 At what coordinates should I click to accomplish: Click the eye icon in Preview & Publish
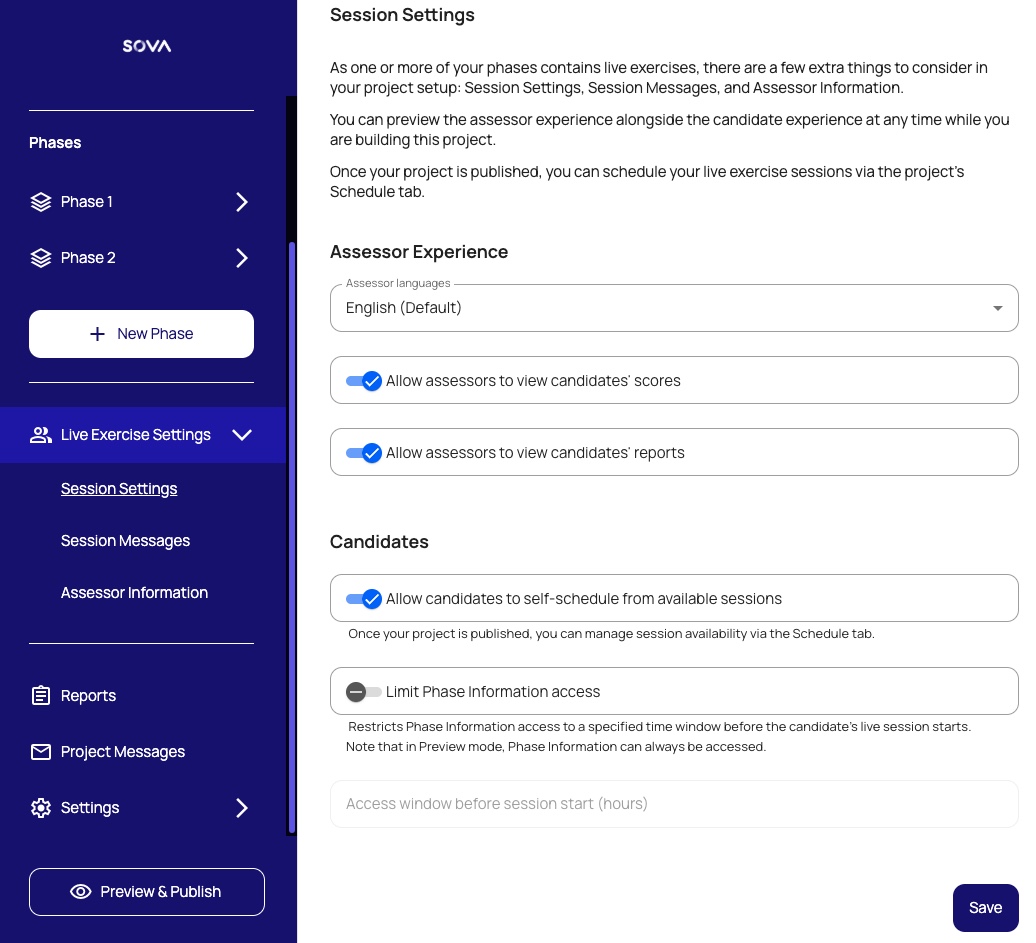[81, 892]
